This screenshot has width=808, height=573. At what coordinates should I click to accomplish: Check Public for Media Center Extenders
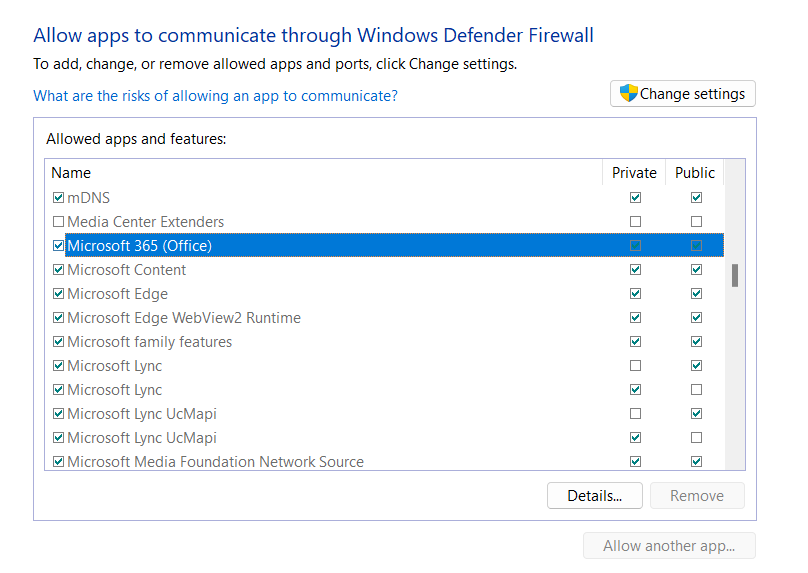pyautogui.click(x=696, y=222)
